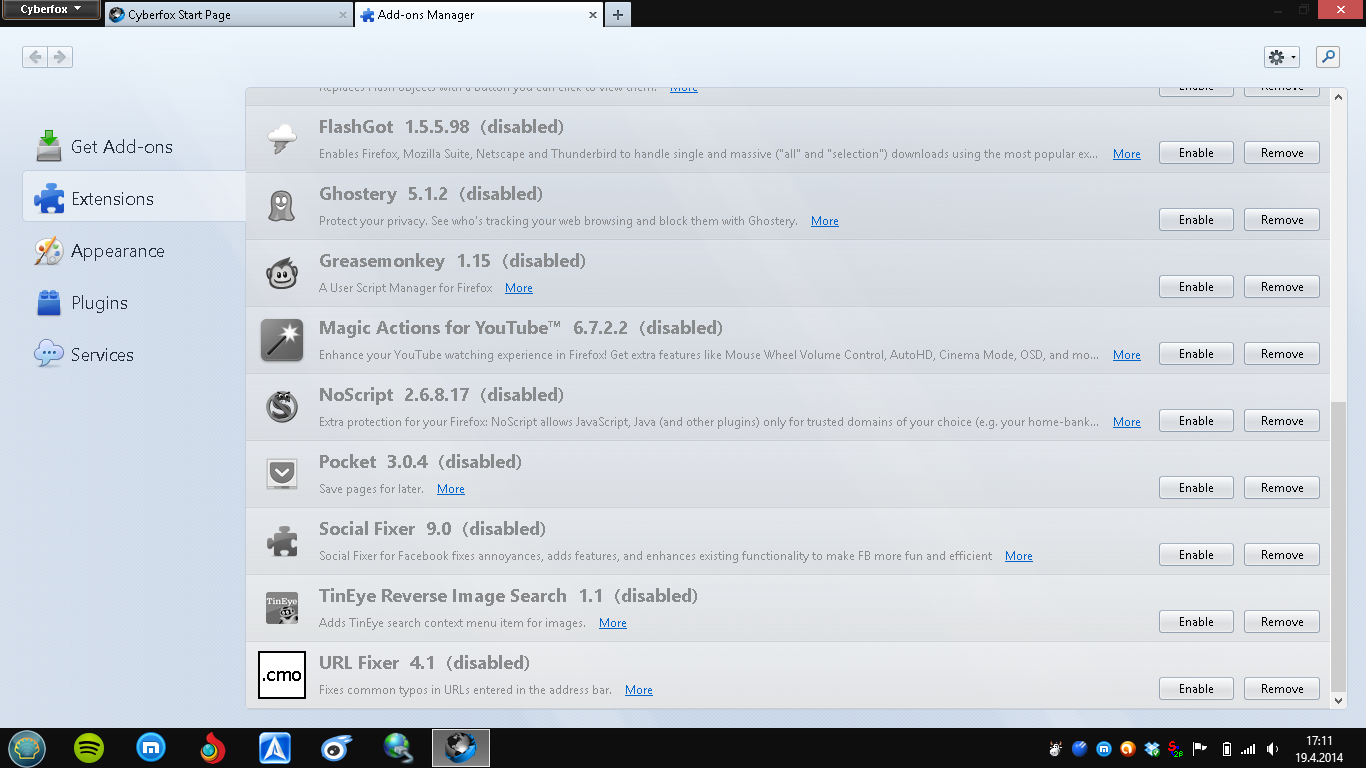1366x768 pixels.
Task: Enable the Greasemonkey extension
Action: [1196, 287]
